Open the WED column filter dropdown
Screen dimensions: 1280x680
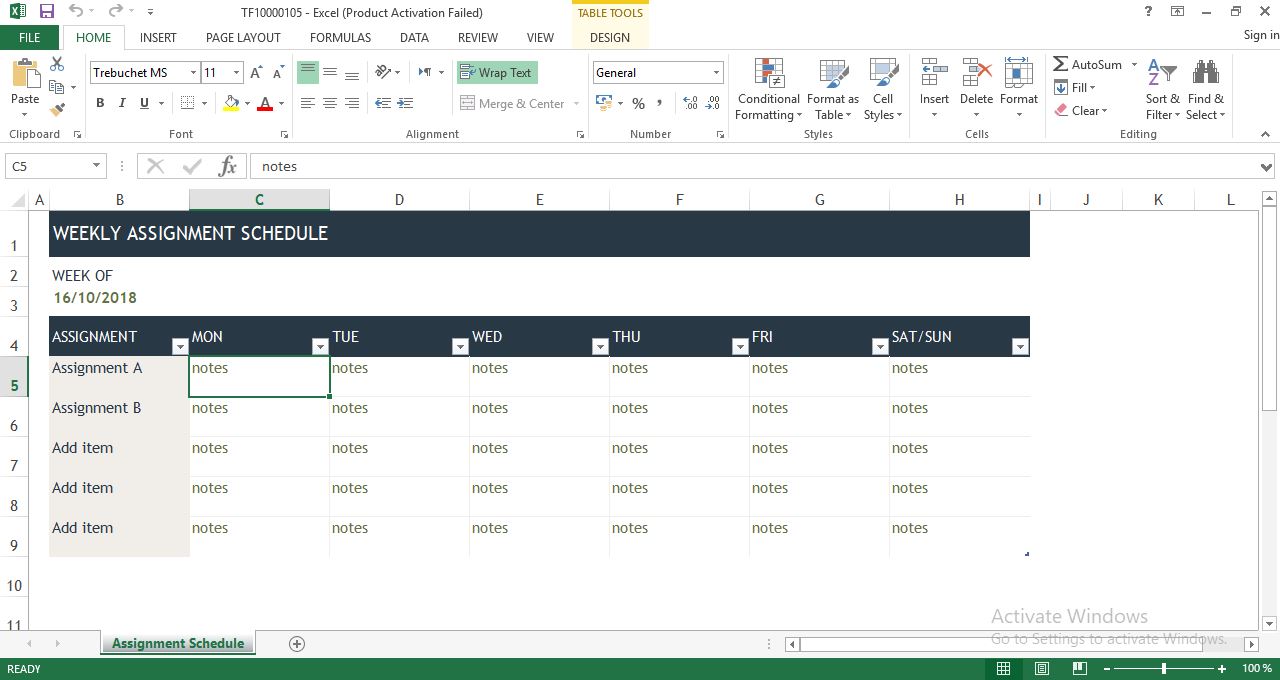(x=600, y=346)
